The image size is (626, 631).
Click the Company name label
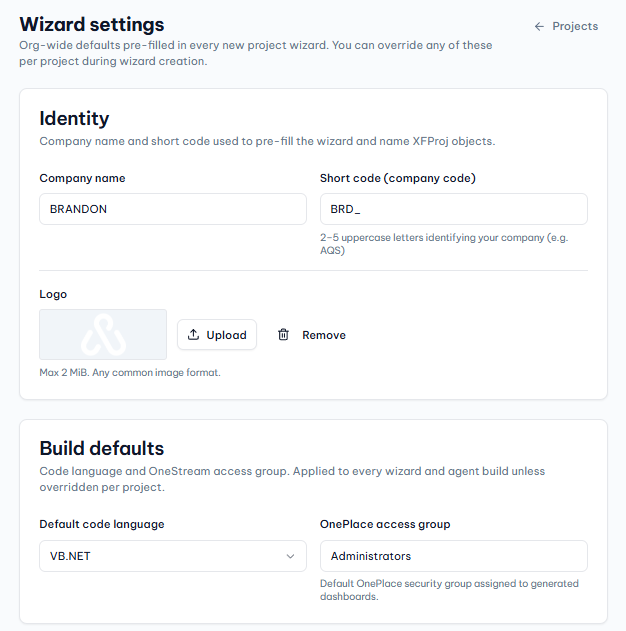pyautogui.click(x=82, y=178)
